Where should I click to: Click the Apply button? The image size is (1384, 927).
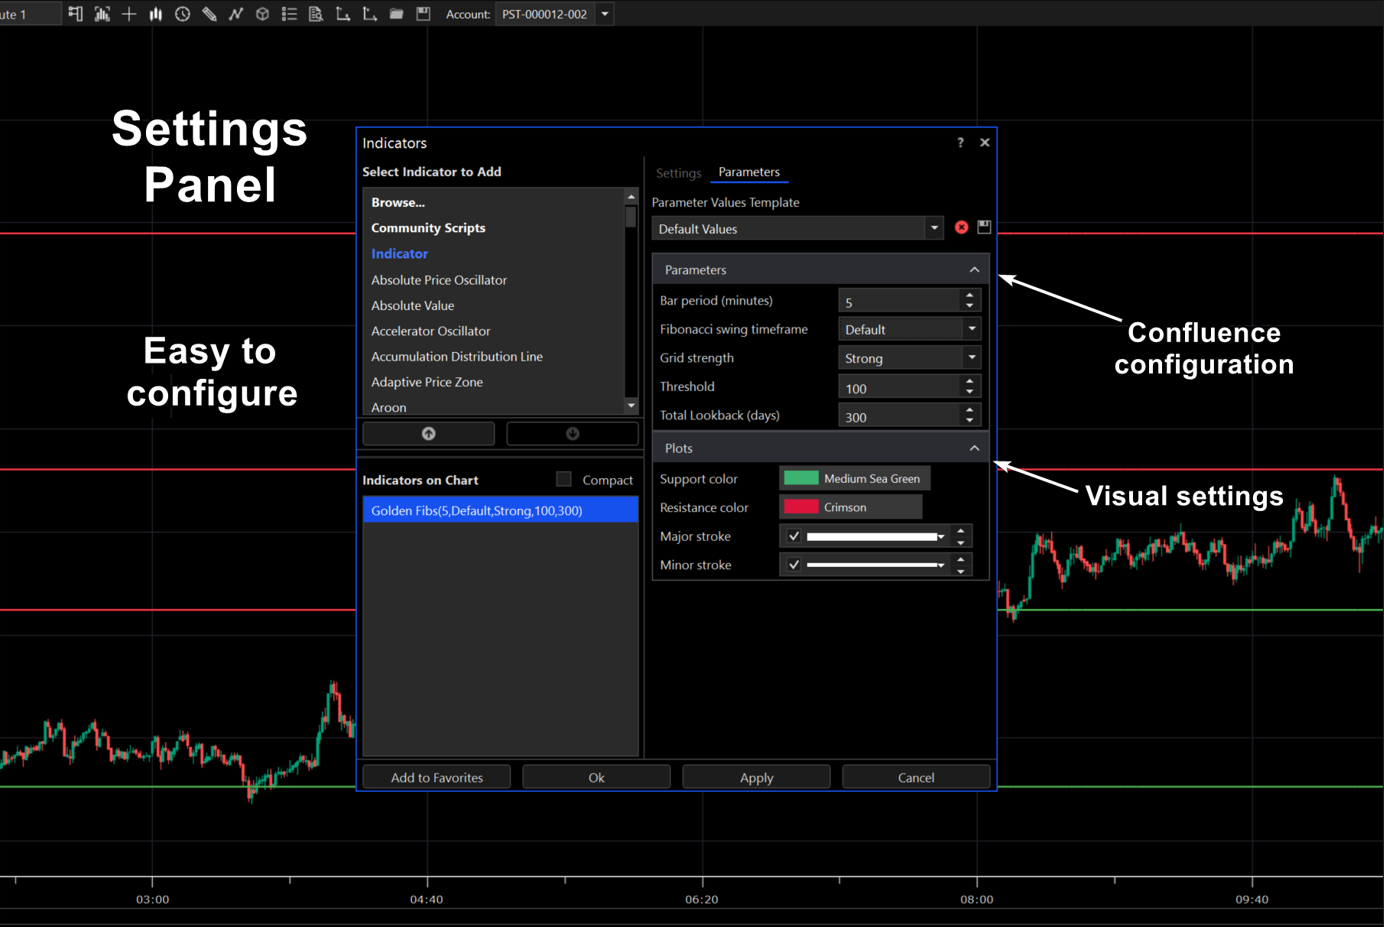756,777
